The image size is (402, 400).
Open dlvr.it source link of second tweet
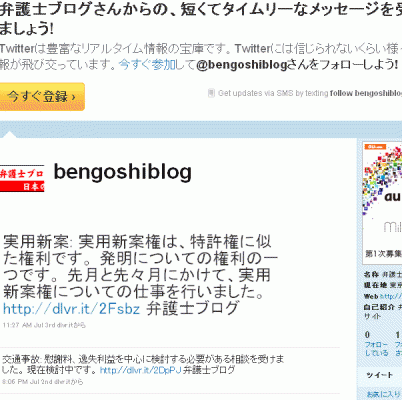click(62, 382)
